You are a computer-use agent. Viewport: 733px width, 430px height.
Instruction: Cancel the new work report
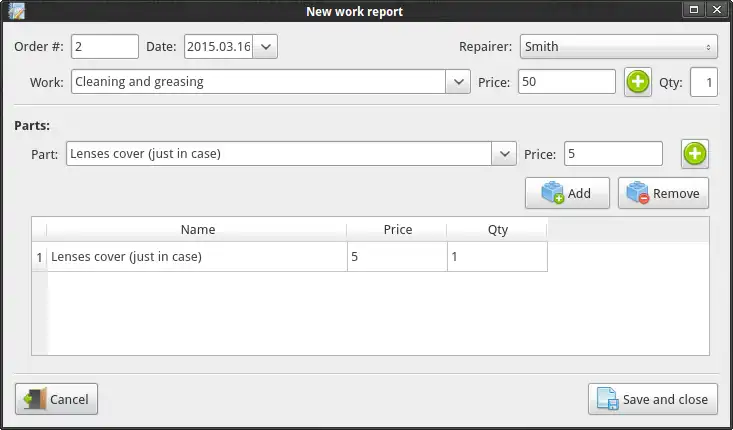coord(57,399)
